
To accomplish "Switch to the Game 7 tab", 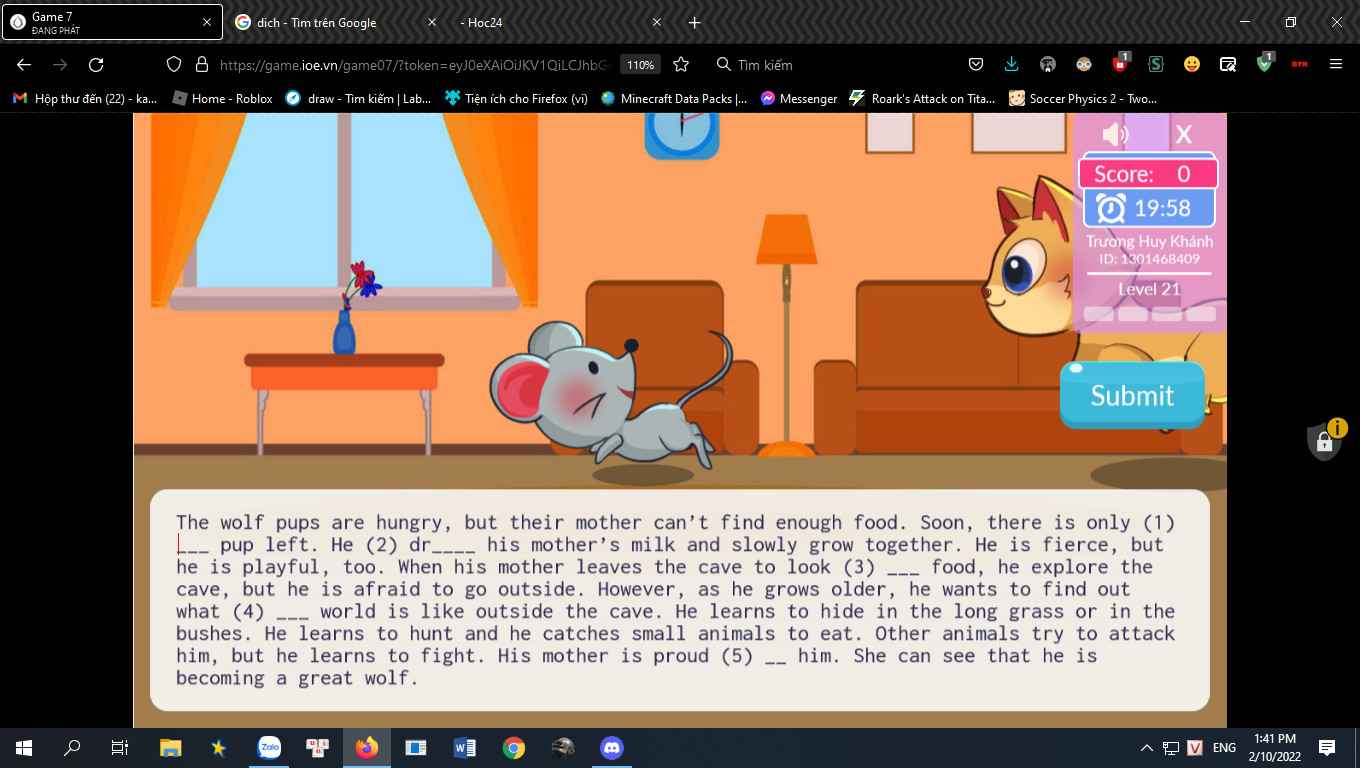I will pos(112,22).
